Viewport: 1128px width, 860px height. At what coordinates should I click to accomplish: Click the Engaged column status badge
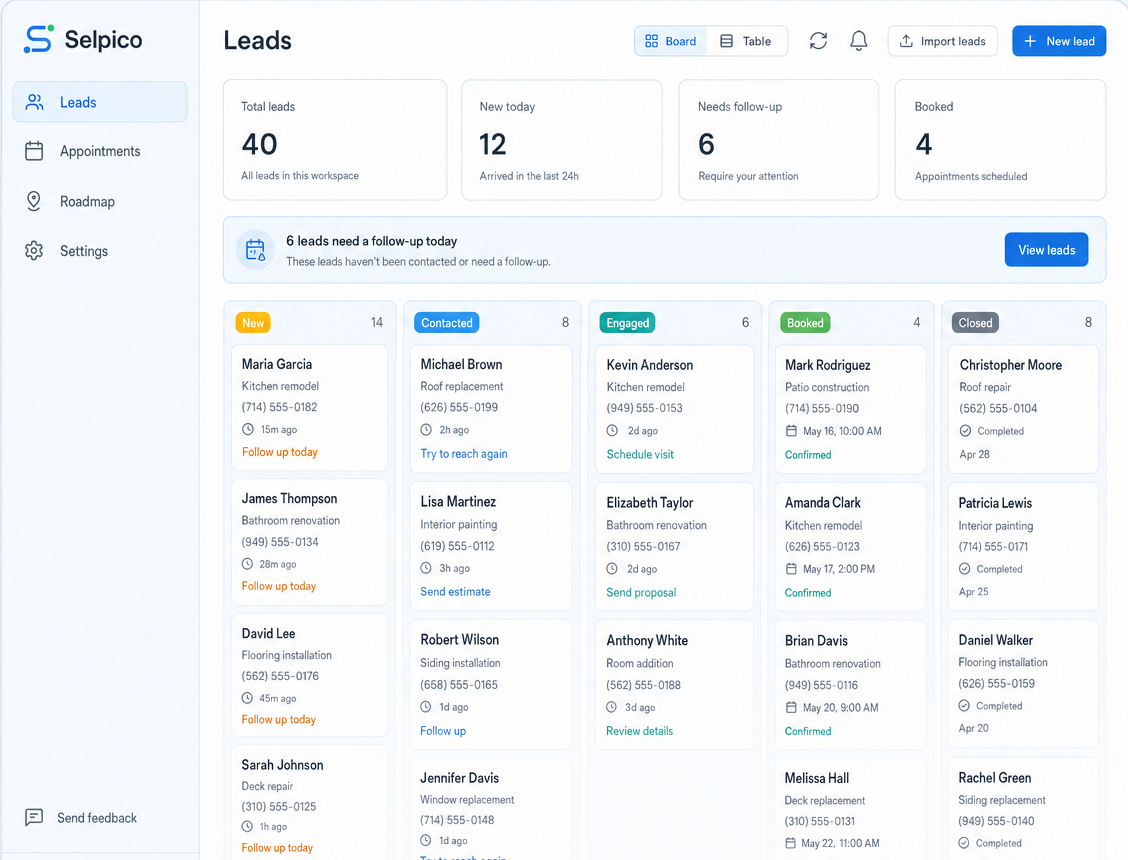click(x=627, y=322)
